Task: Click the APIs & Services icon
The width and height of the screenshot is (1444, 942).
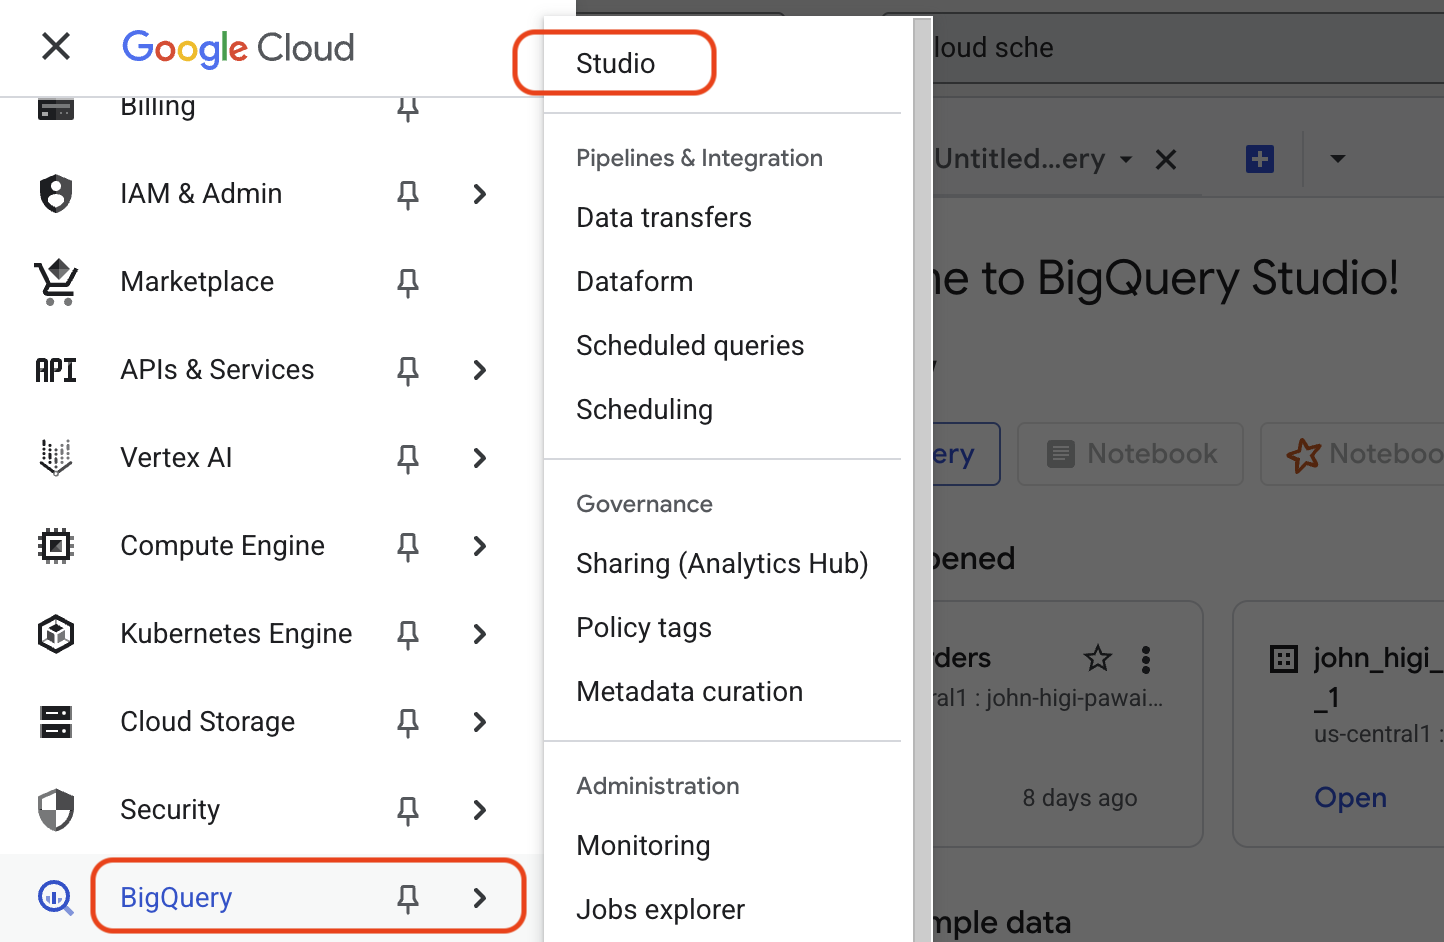Action: (55, 369)
